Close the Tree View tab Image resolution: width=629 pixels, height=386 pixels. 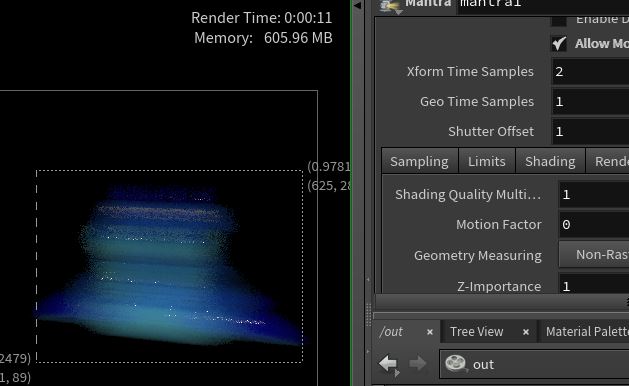(526, 332)
